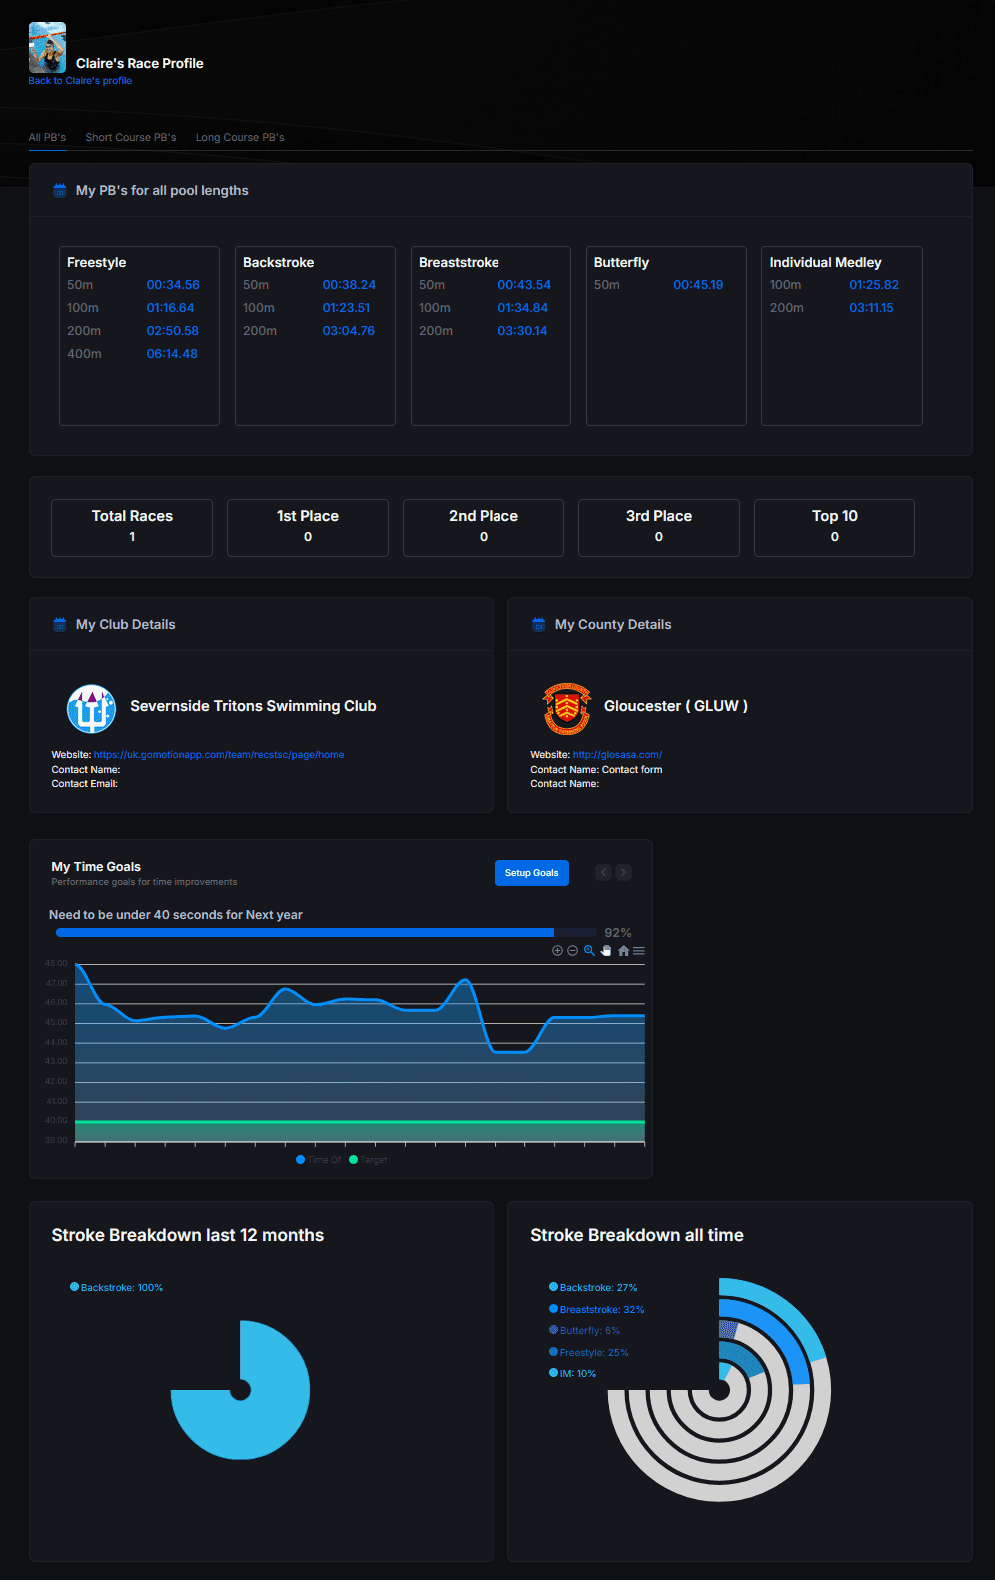Click the 92% goal progress bar

tap(325, 933)
